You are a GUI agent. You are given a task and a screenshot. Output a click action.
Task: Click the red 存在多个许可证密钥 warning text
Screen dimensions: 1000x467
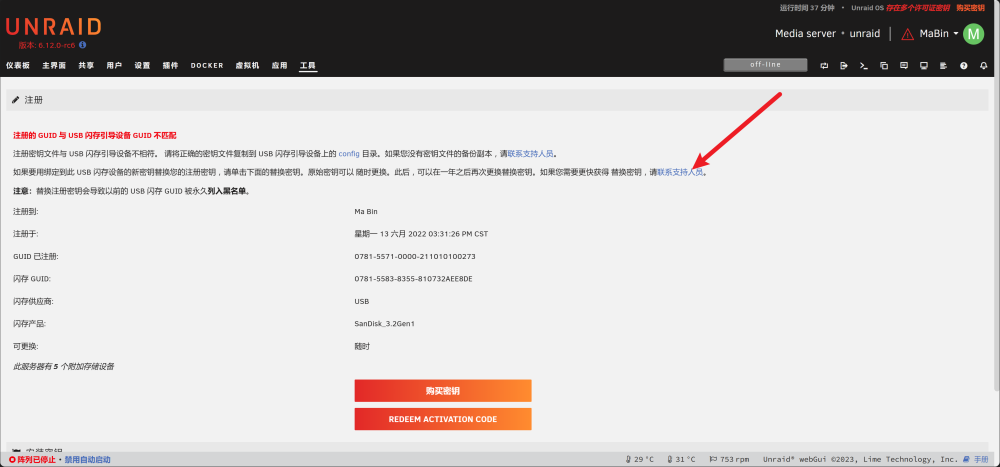click(917, 8)
